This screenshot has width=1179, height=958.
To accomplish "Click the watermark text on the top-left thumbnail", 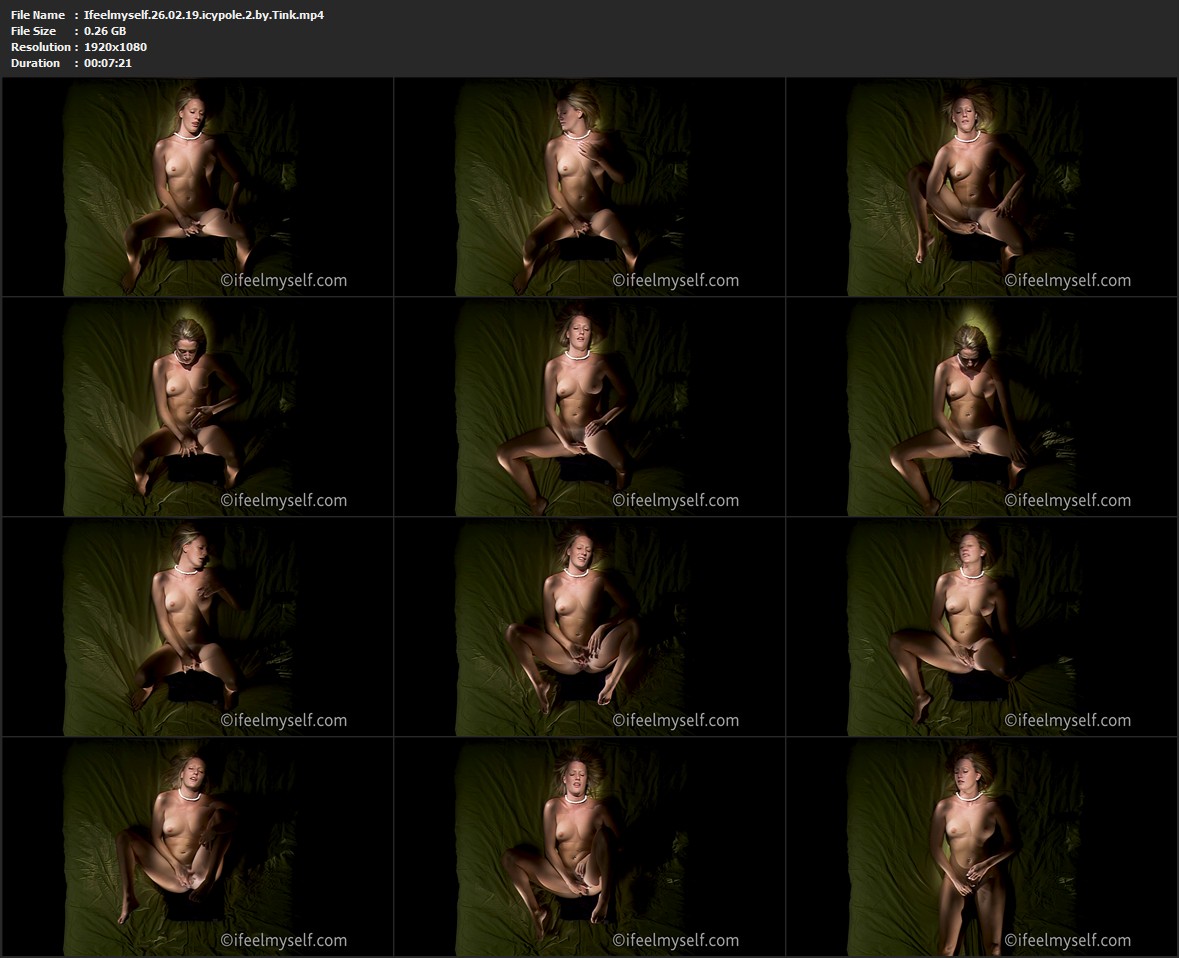I will coord(284,281).
